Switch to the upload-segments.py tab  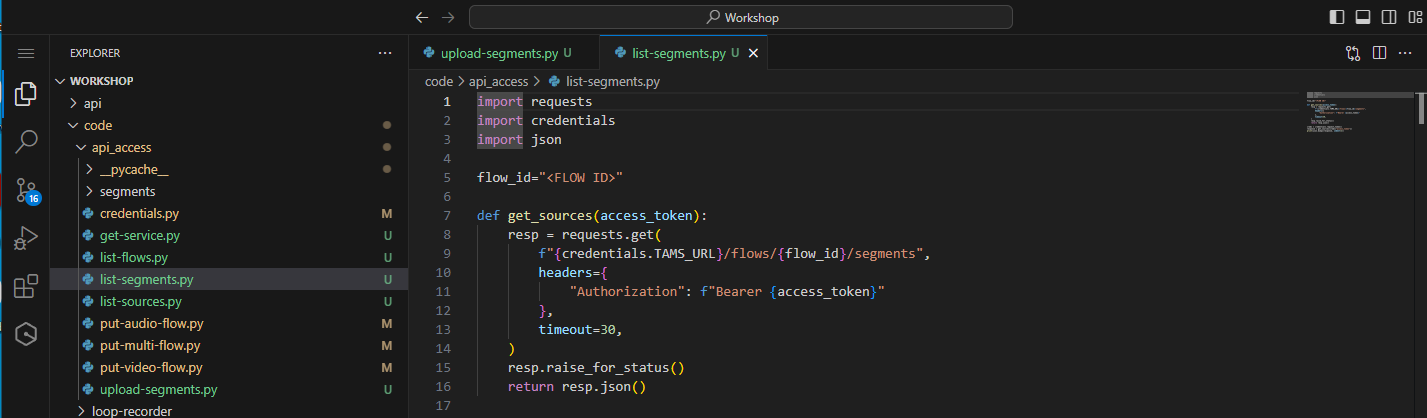click(x=504, y=53)
